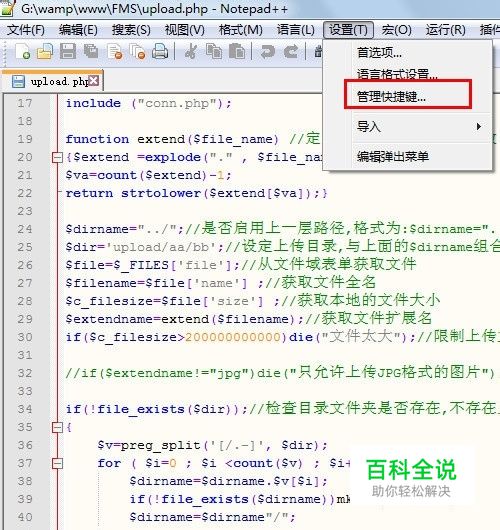
Task: Click the Copy toolbar icon
Action: tap(214, 52)
